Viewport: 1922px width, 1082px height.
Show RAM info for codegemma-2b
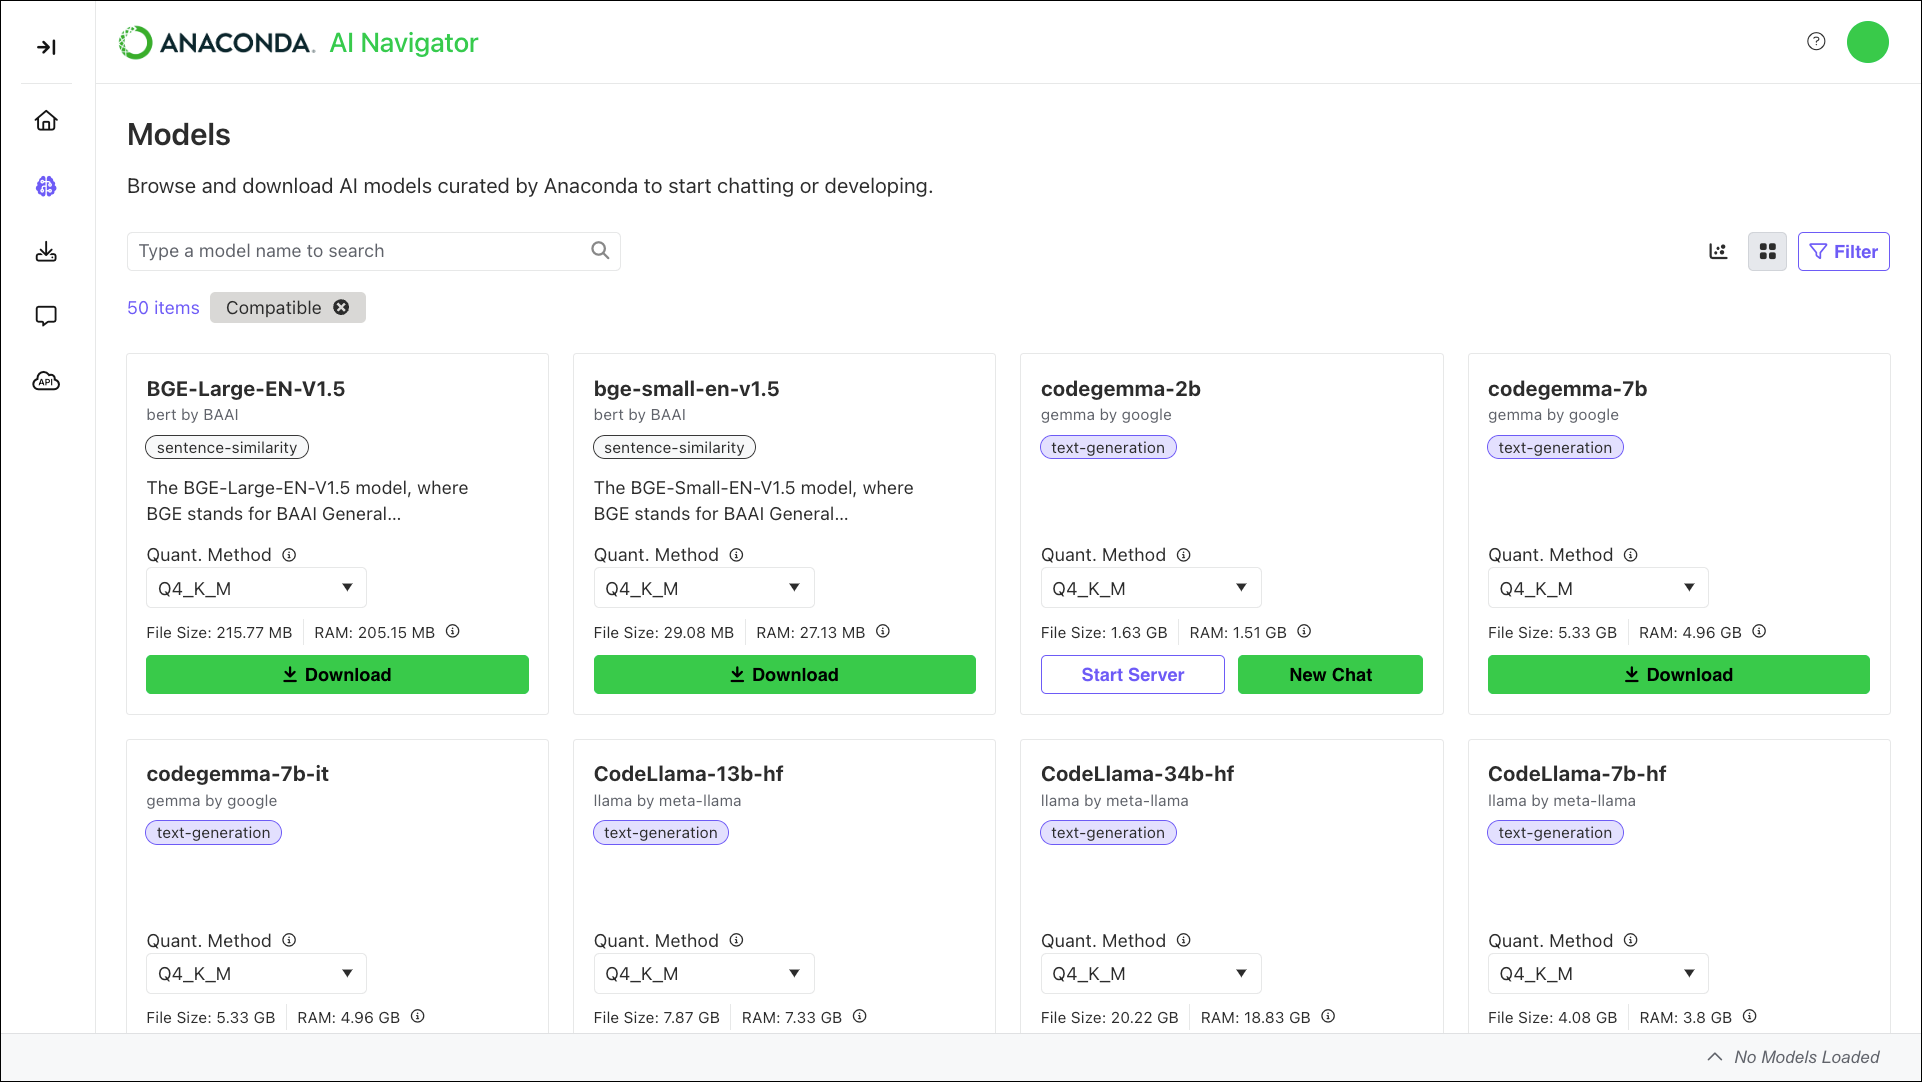click(x=1304, y=631)
